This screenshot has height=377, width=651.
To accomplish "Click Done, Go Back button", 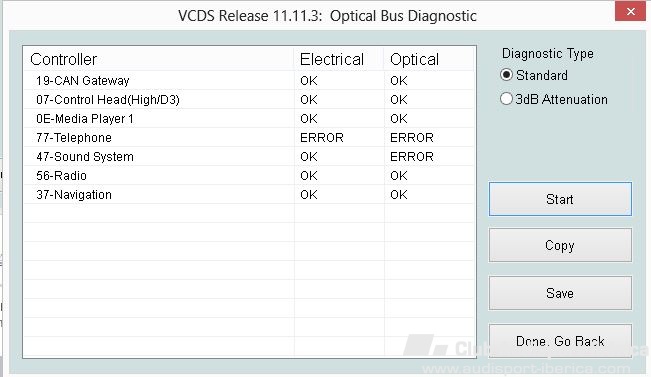I will click(560, 341).
